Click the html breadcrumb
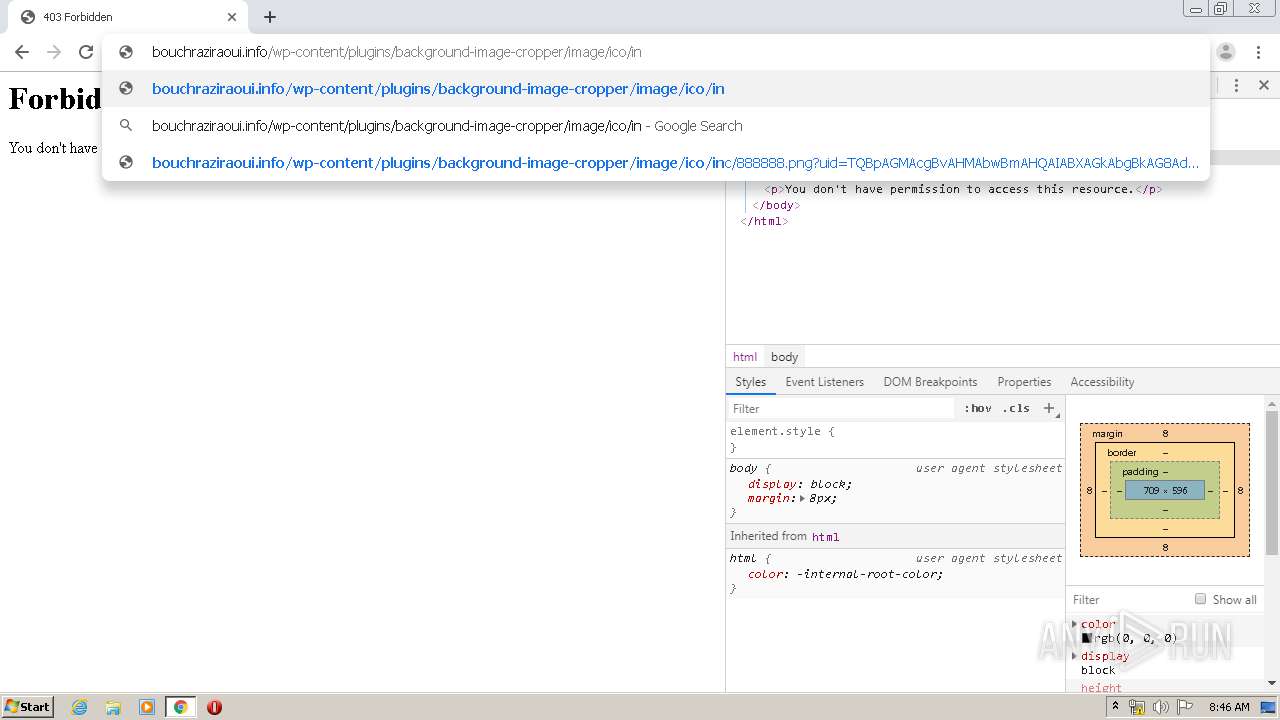 click(x=745, y=357)
